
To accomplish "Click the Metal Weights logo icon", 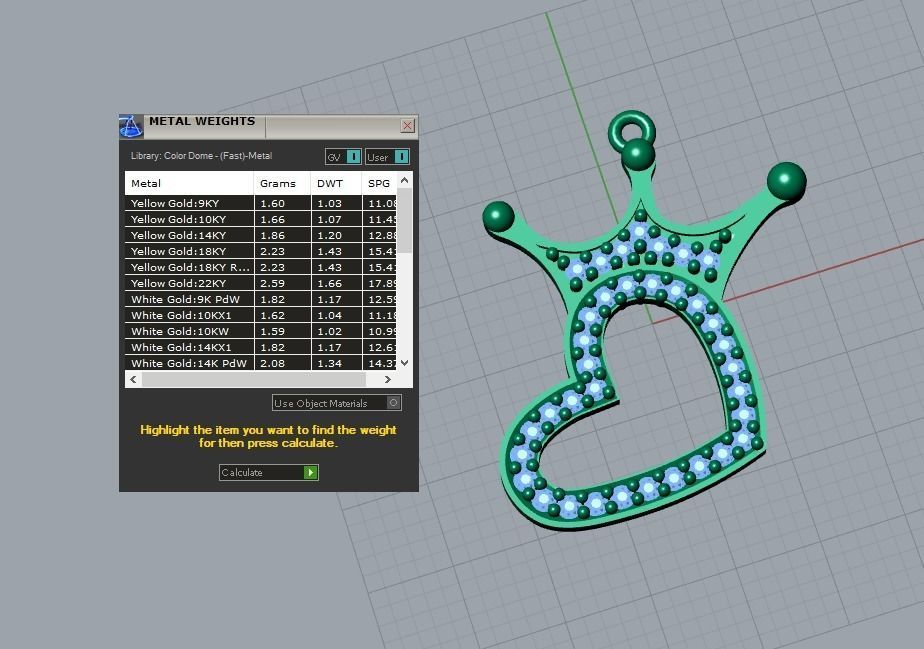I will point(131,126).
